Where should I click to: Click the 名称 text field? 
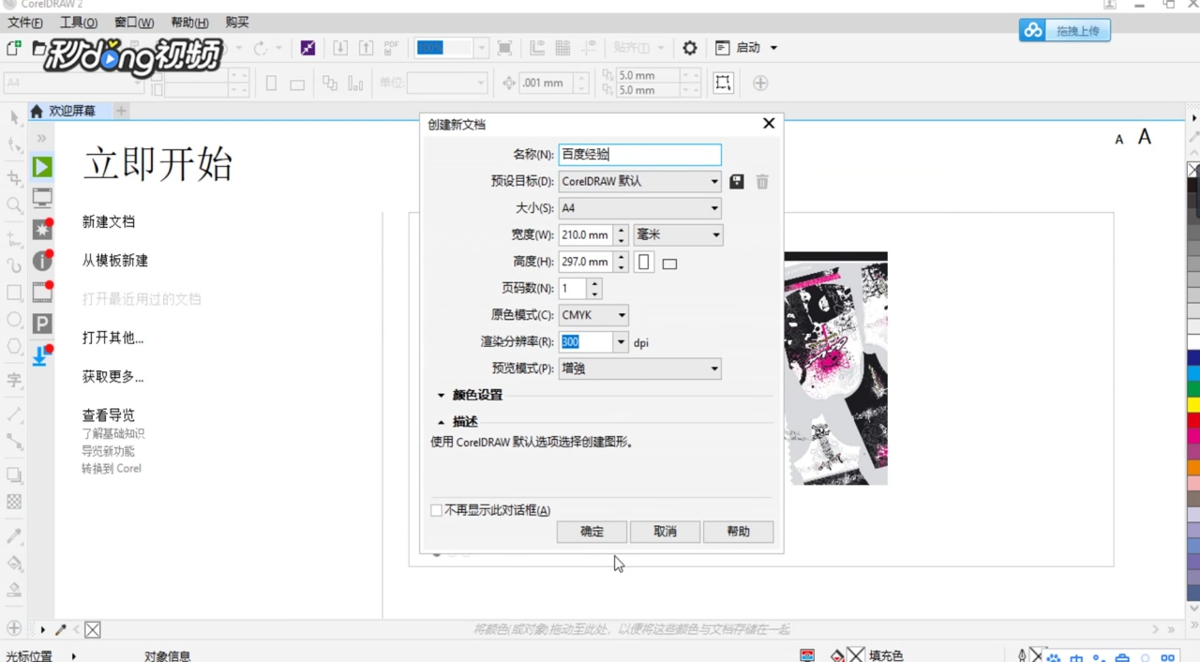(x=640, y=155)
